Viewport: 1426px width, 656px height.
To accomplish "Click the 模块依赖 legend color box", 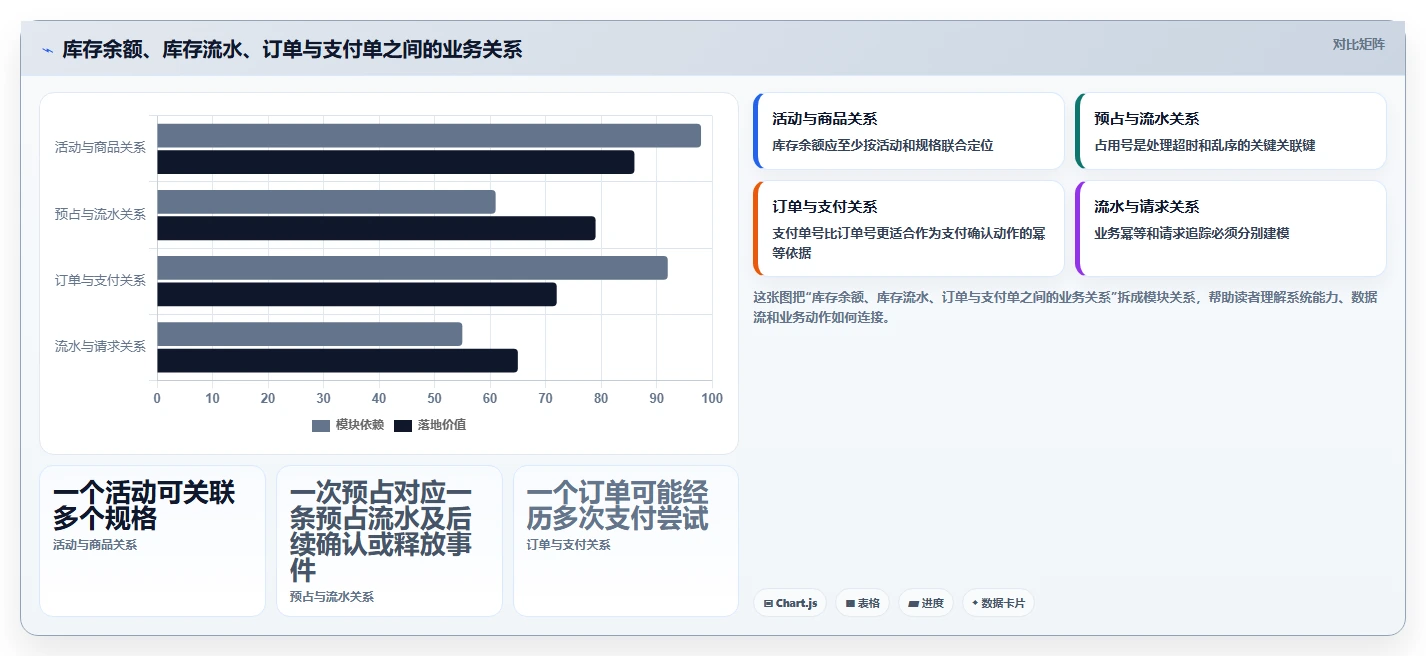I will (321, 426).
